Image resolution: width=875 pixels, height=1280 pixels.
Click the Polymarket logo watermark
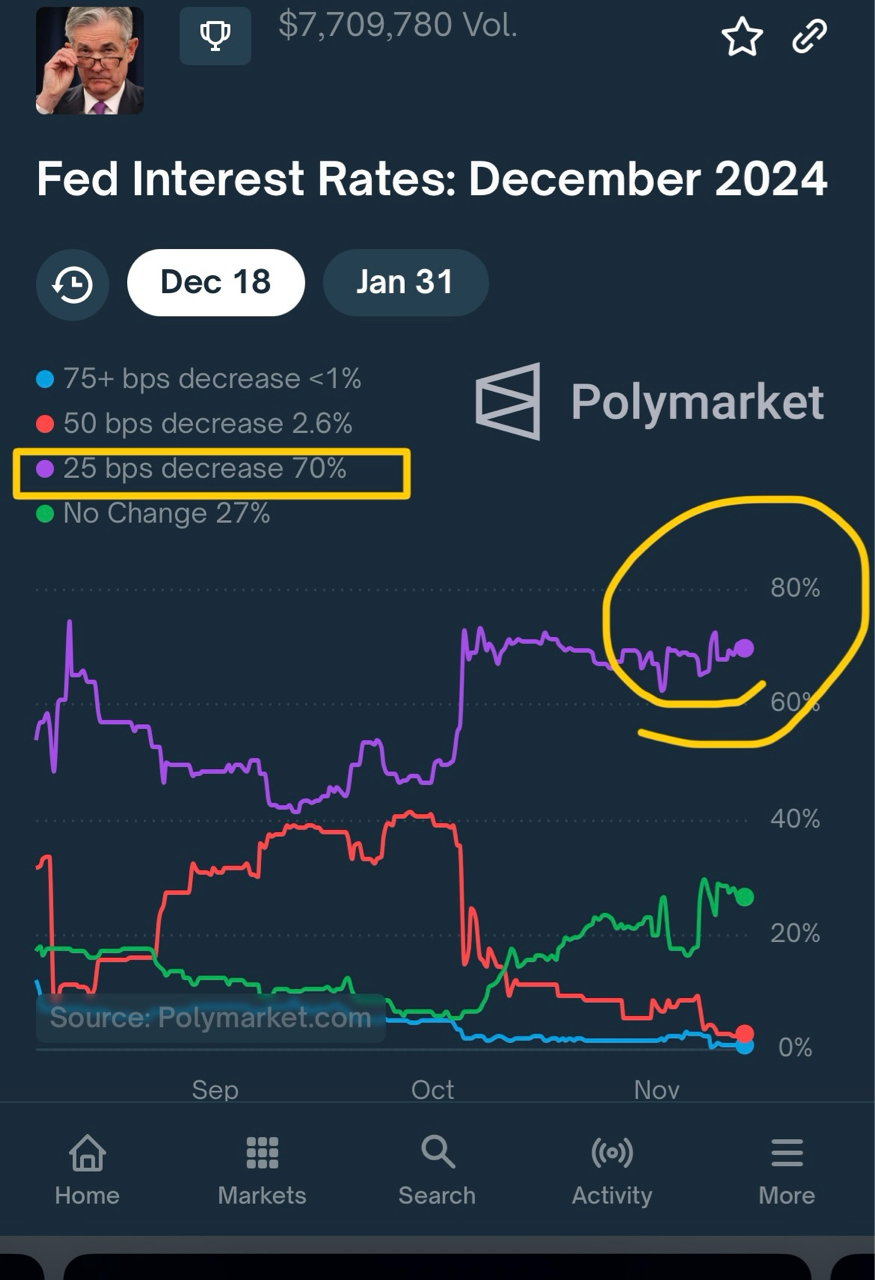pyautogui.click(x=650, y=401)
